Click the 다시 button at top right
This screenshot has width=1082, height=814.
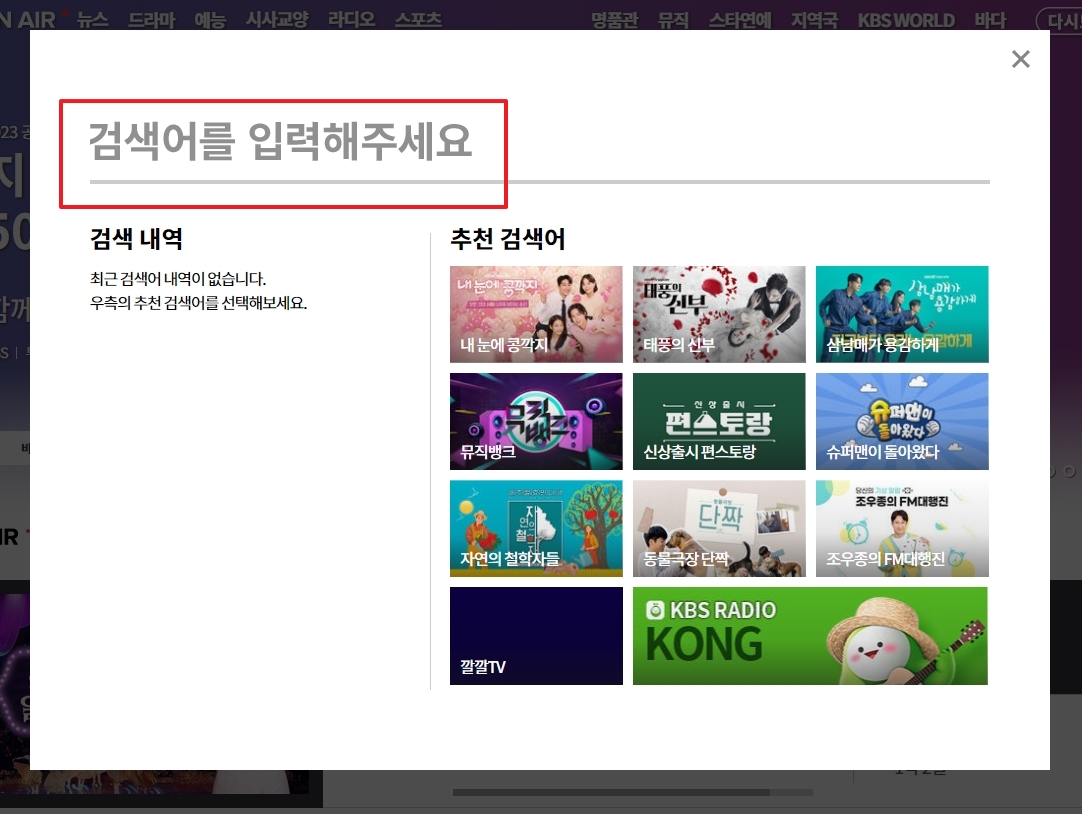(1060, 21)
